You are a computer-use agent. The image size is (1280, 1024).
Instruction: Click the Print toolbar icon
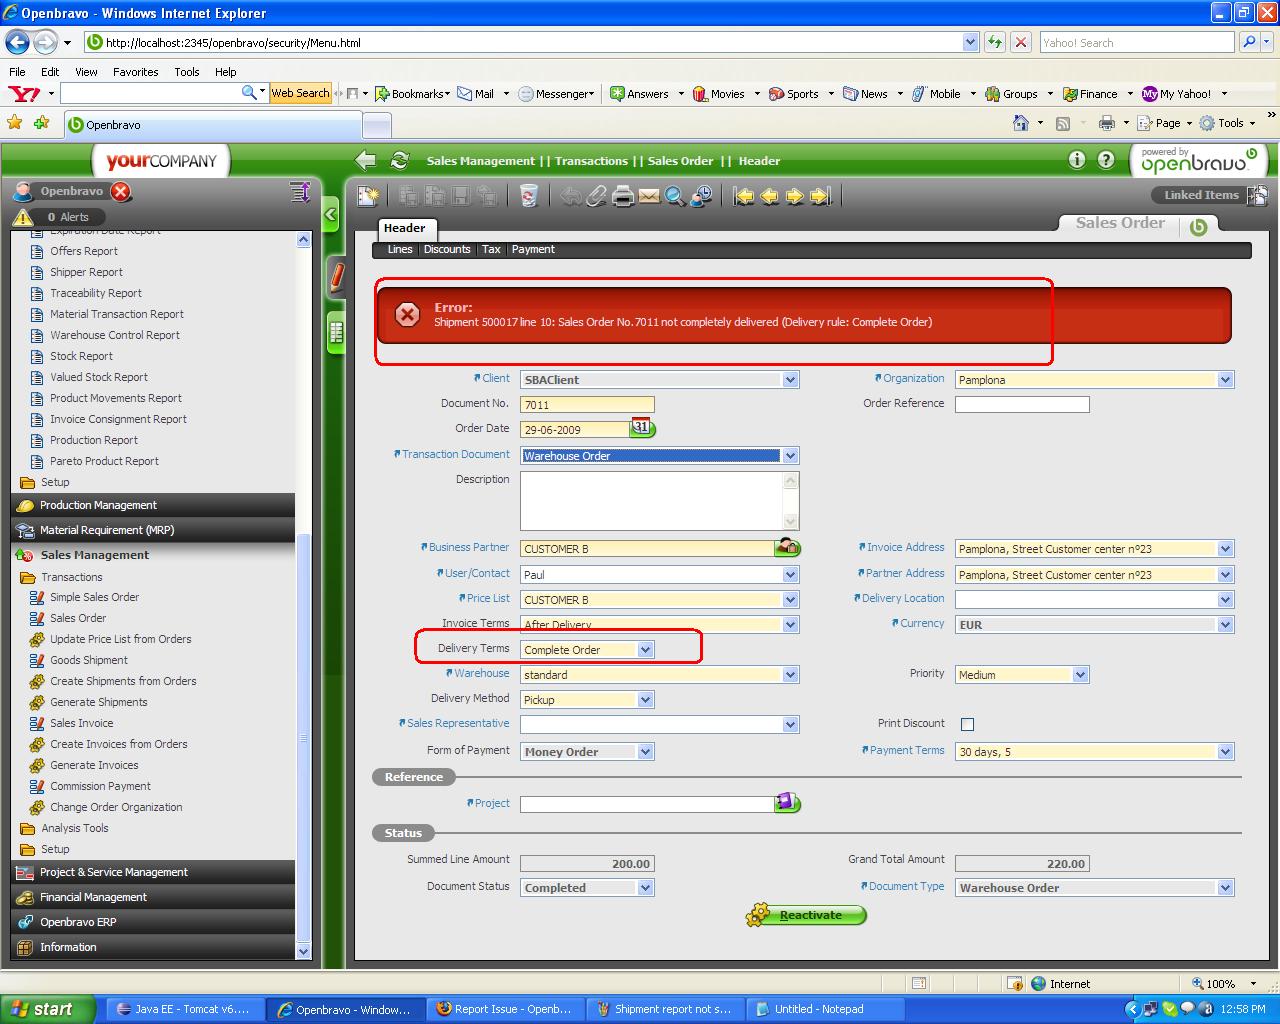coord(623,196)
